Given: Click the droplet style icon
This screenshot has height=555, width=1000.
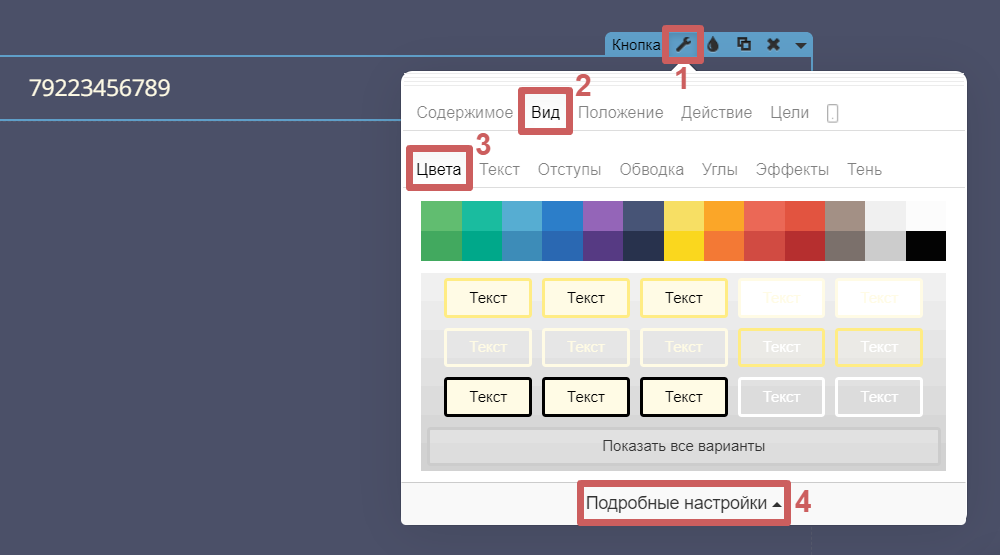Looking at the screenshot, I should tap(713, 44).
